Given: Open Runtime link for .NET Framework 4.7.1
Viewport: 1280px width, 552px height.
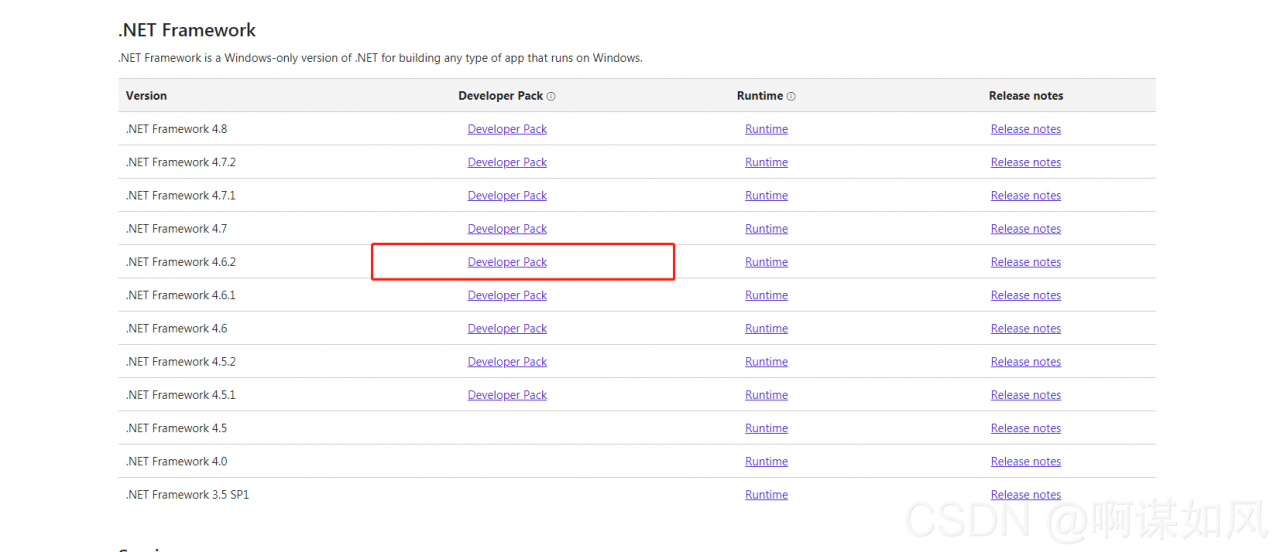Looking at the screenshot, I should (766, 195).
